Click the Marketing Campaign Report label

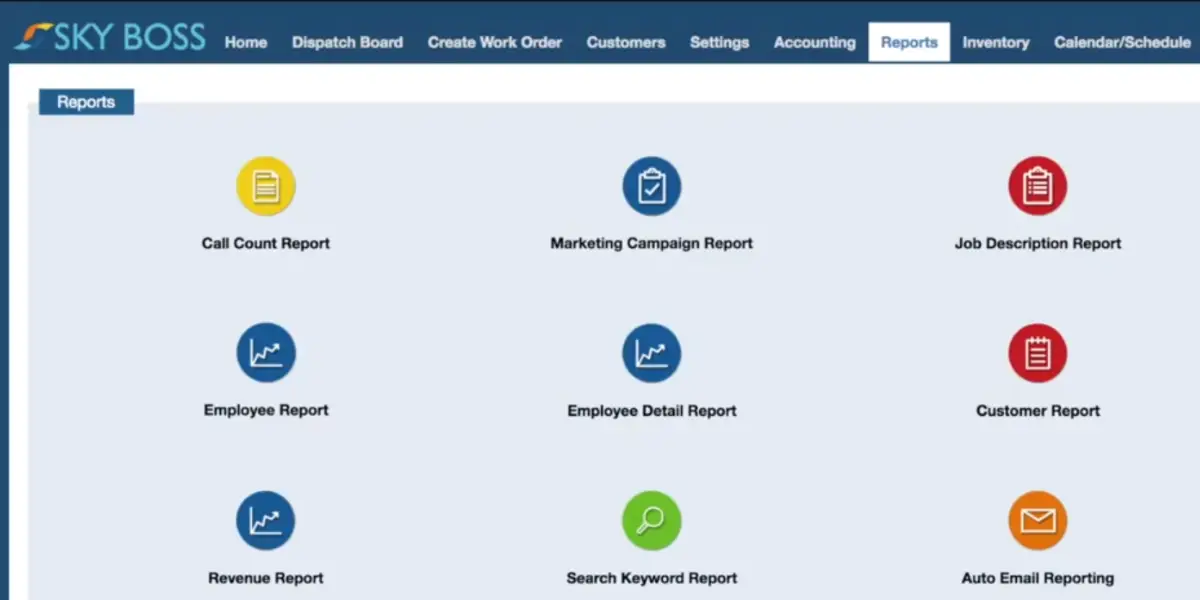(652, 243)
